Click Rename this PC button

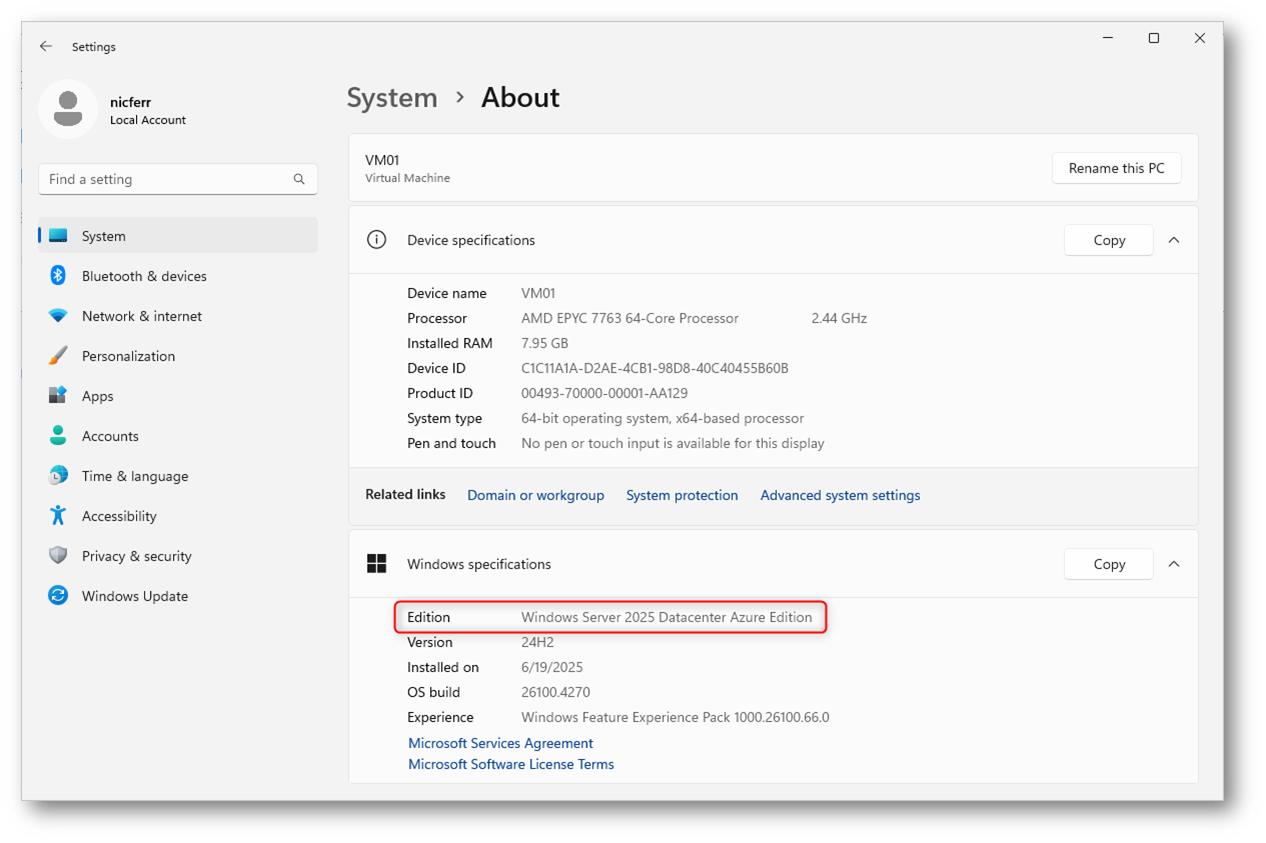(1116, 168)
